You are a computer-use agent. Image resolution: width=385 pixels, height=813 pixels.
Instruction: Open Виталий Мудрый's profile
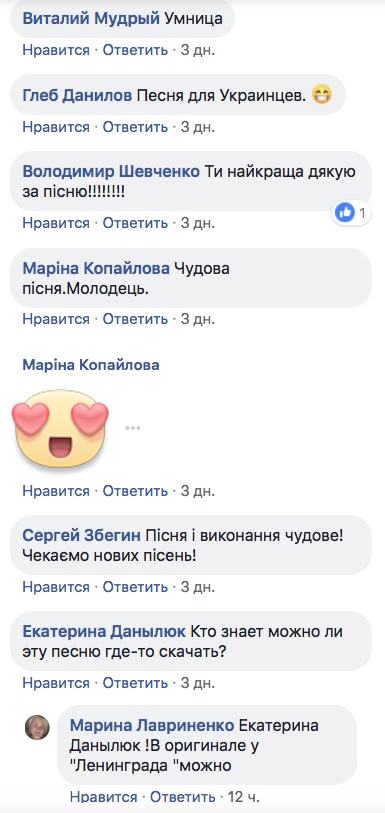(x=91, y=19)
